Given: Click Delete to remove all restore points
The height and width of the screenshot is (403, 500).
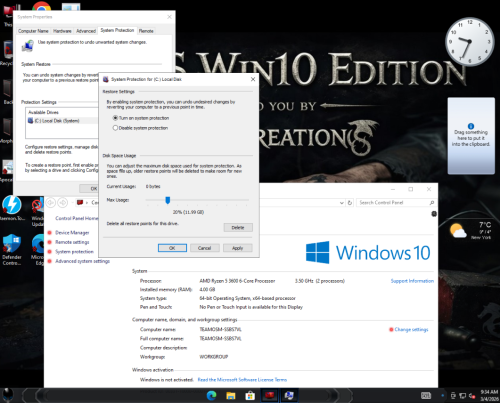Looking at the screenshot, I should (238, 227).
